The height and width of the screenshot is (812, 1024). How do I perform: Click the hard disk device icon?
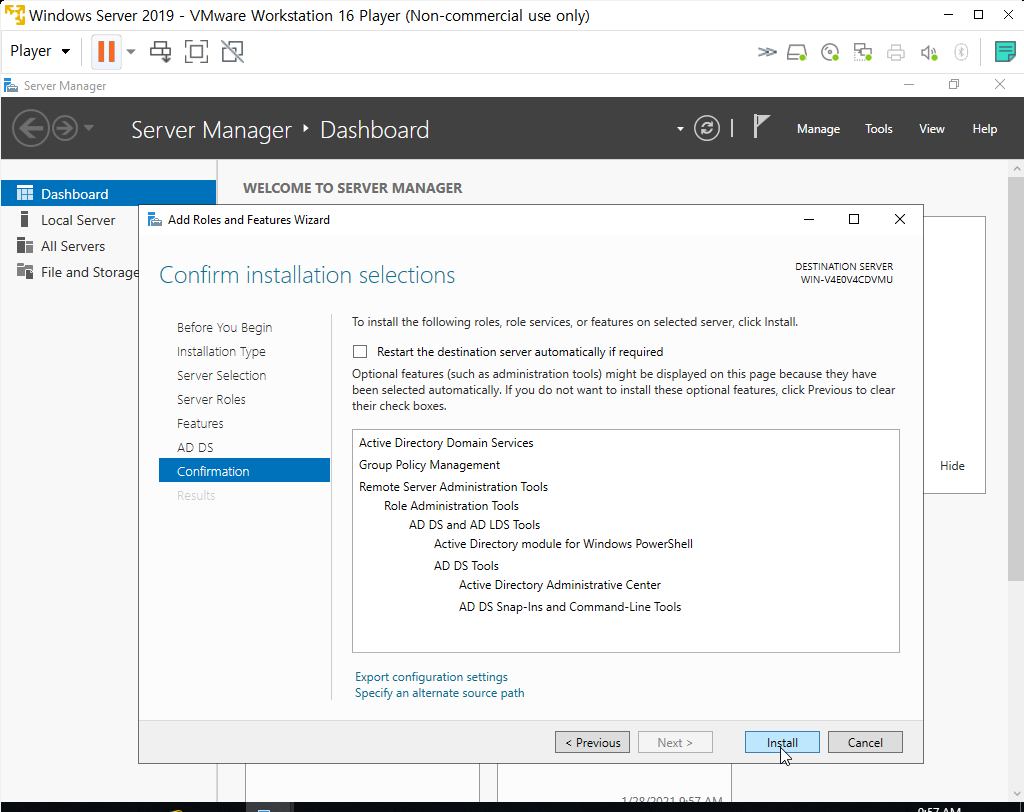(x=797, y=52)
